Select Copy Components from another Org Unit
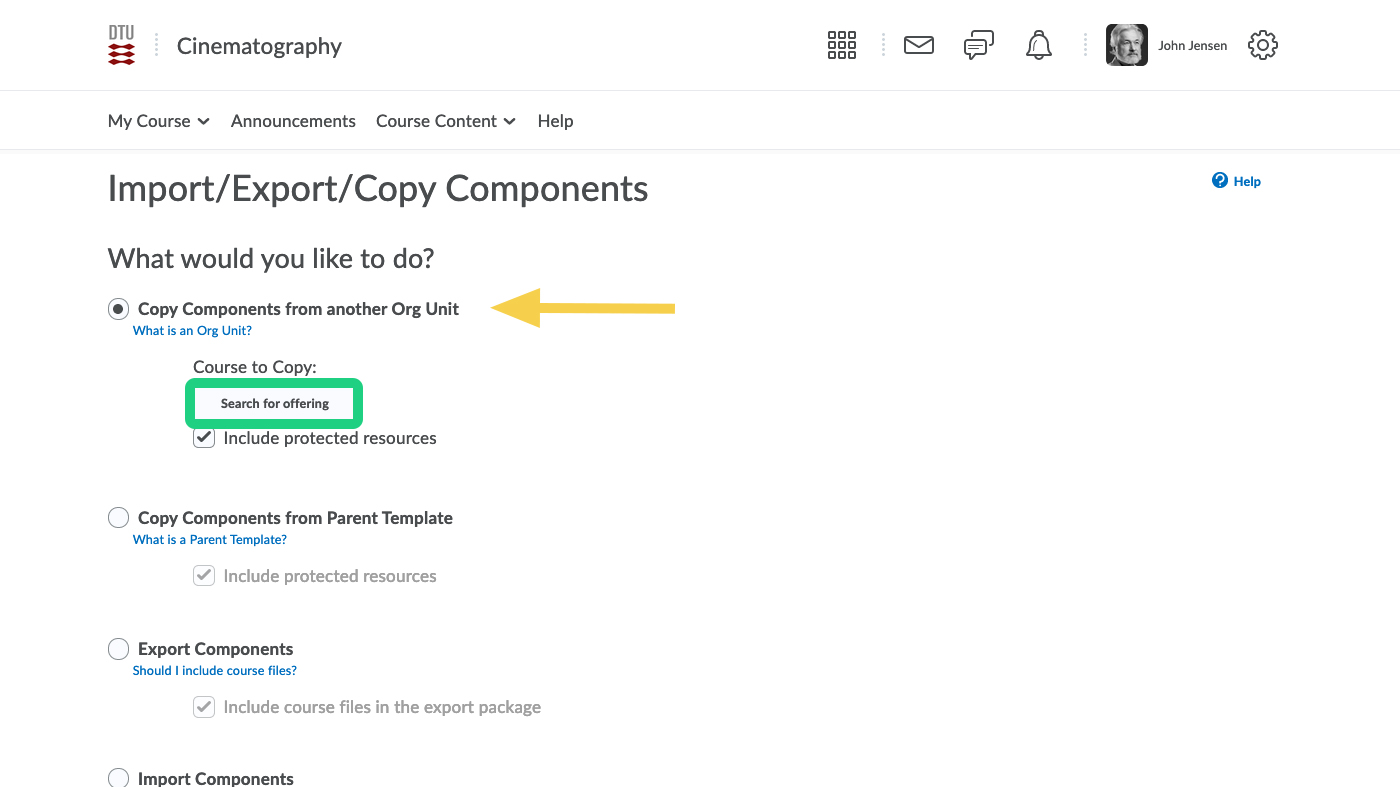The image size is (1400, 787). [118, 309]
